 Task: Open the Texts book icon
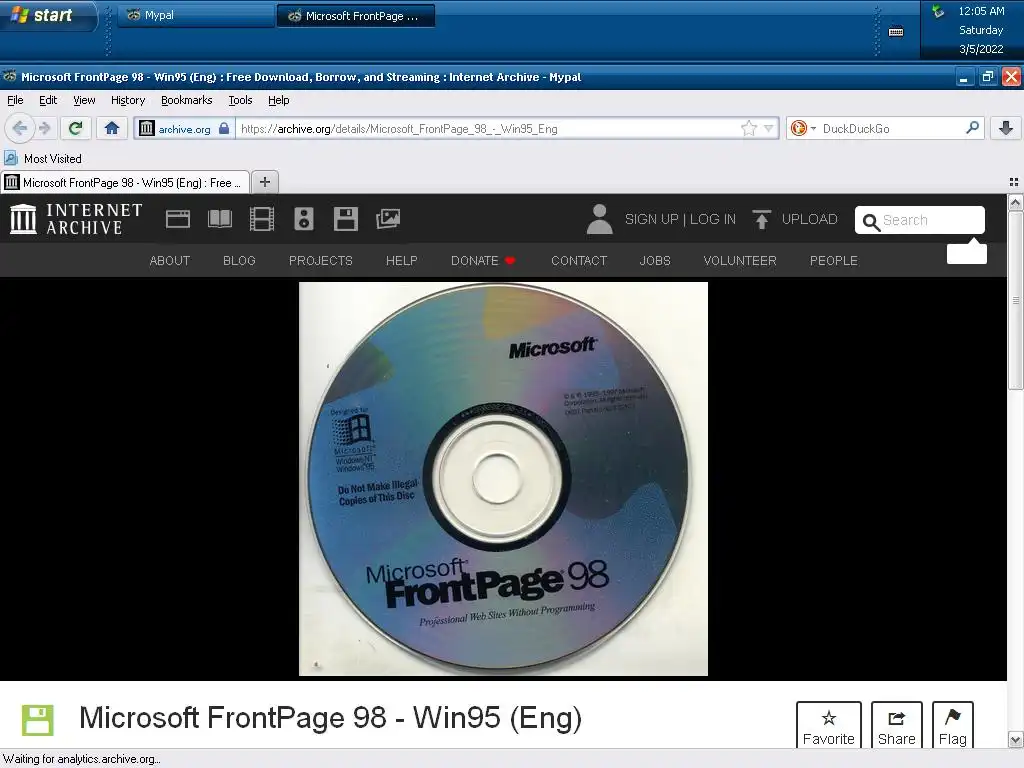click(219, 219)
